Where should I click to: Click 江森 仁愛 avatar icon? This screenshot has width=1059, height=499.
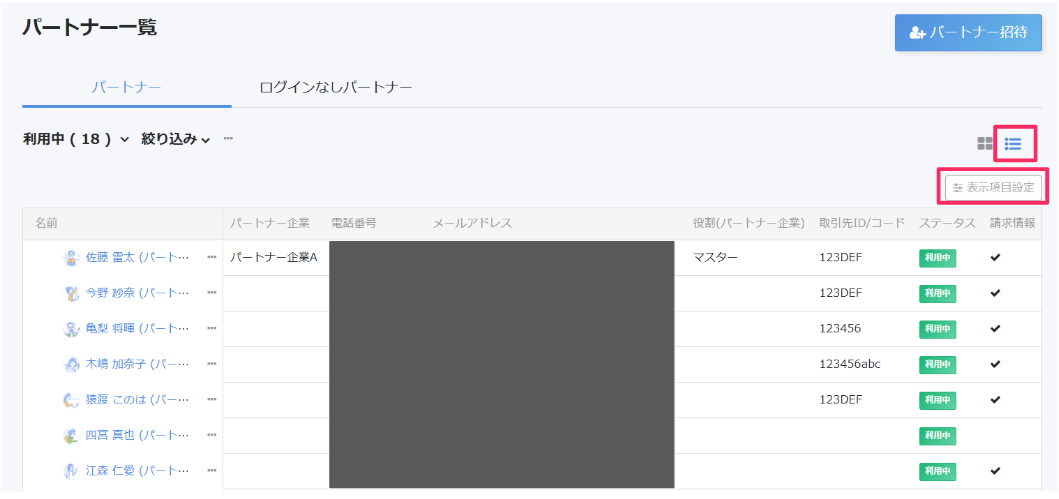coord(72,471)
